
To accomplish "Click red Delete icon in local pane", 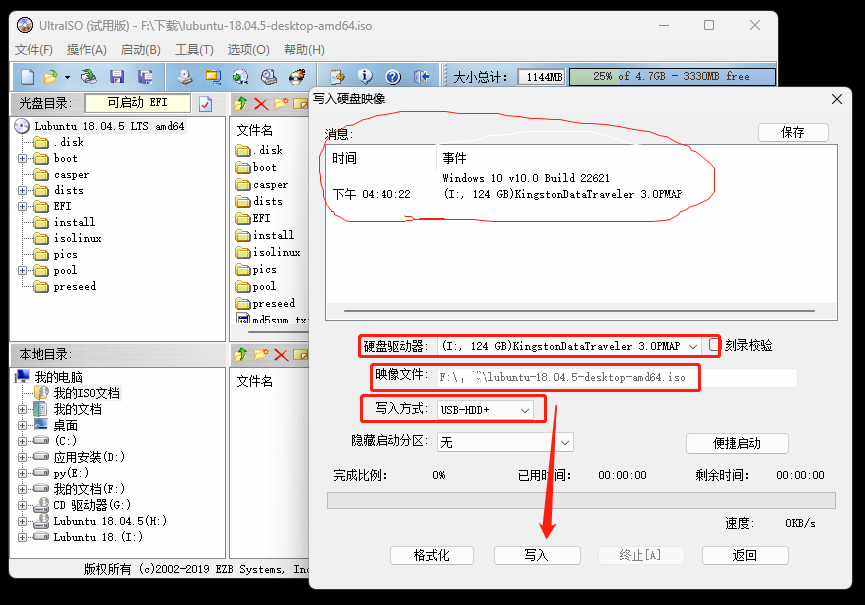I will point(281,355).
